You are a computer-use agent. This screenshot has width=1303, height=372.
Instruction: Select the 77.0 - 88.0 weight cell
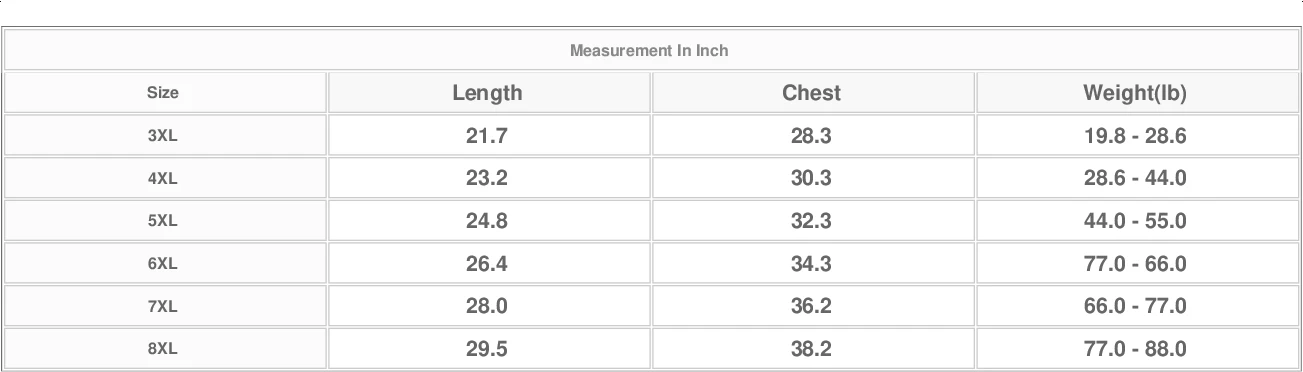coord(1135,349)
